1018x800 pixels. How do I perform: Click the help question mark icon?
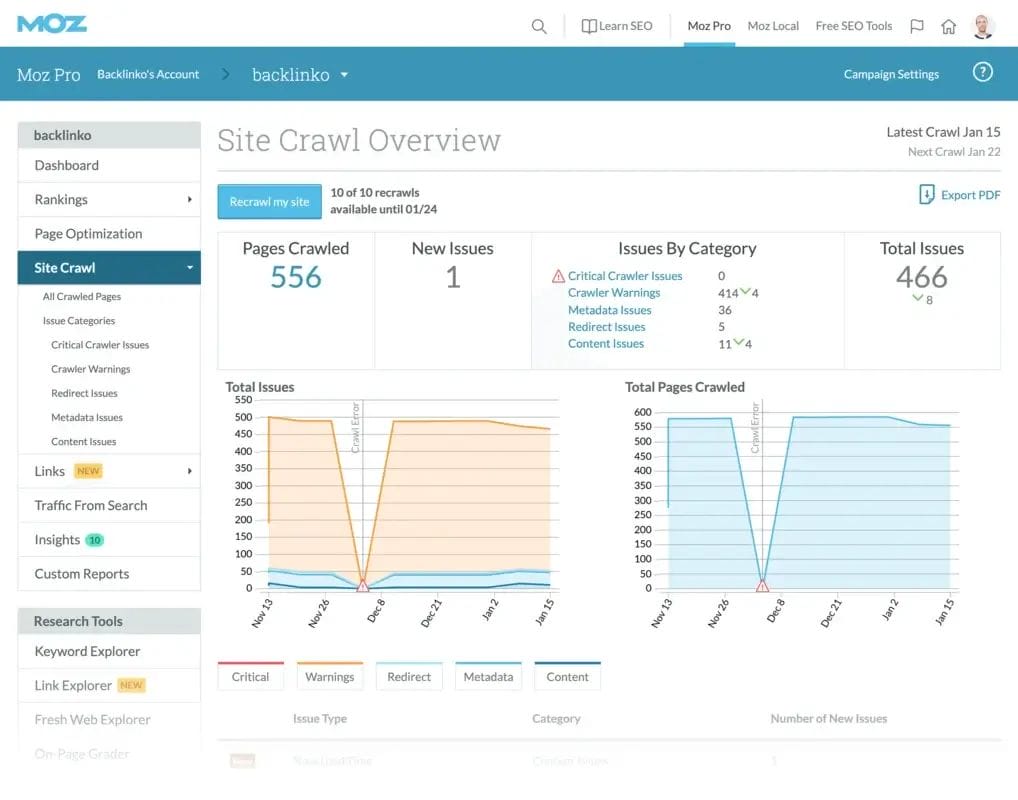tap(983, 73)
